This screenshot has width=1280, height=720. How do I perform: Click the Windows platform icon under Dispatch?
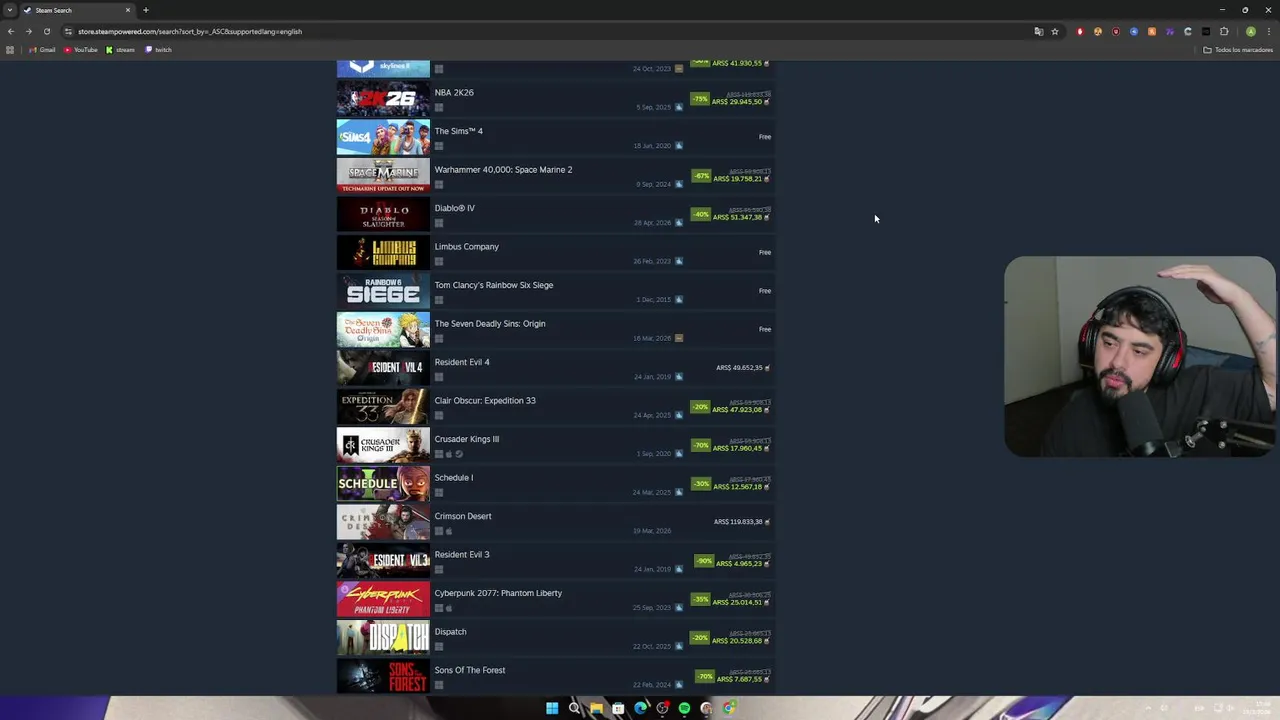pyautogui.click(x=439, y=646)
